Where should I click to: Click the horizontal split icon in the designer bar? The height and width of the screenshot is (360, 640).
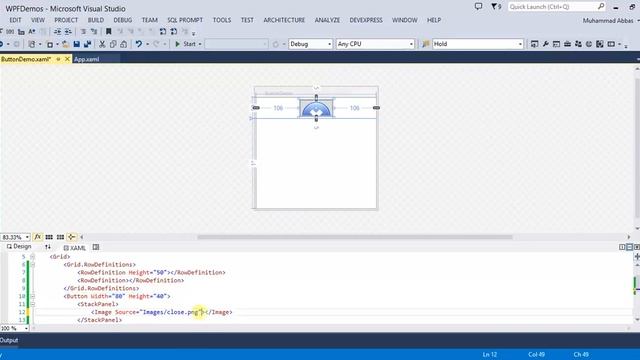pyautogui.click(x=629, y=247)
